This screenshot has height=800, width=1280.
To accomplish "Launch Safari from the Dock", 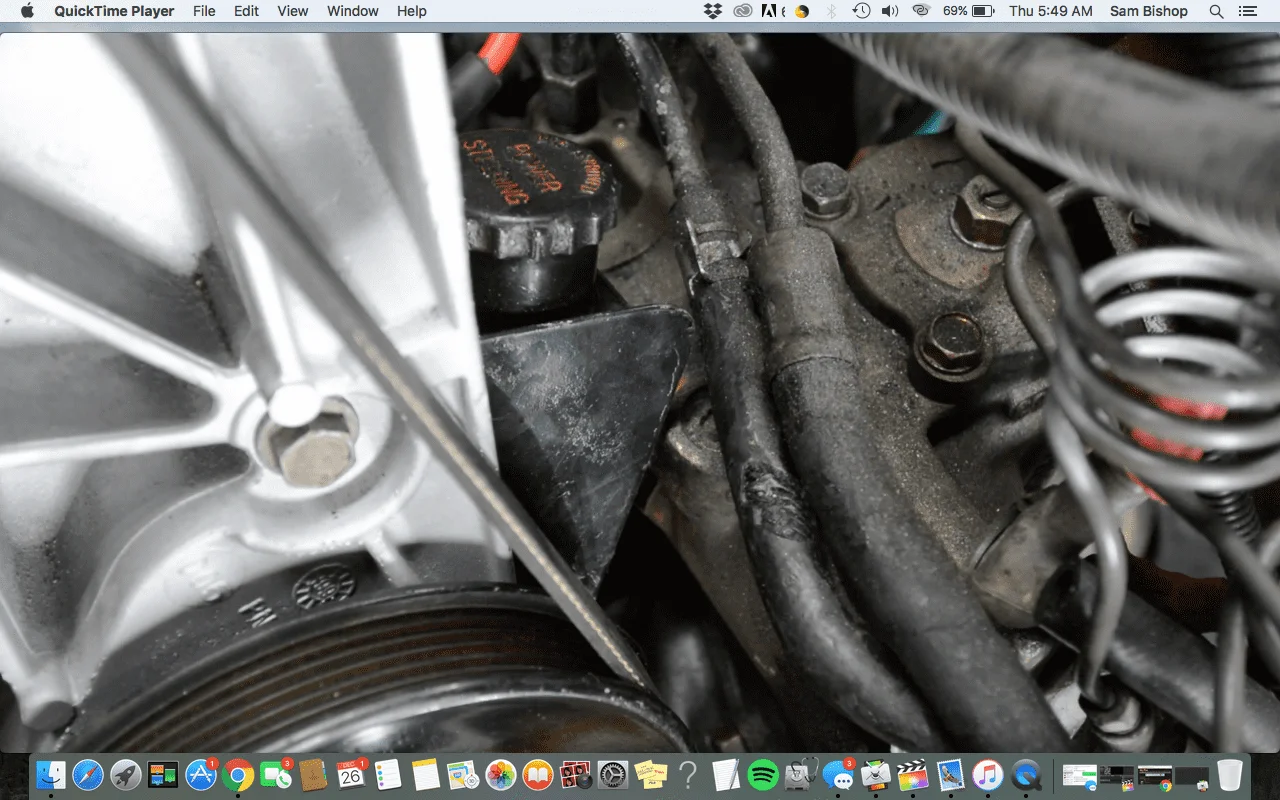I will coord(88,774).
